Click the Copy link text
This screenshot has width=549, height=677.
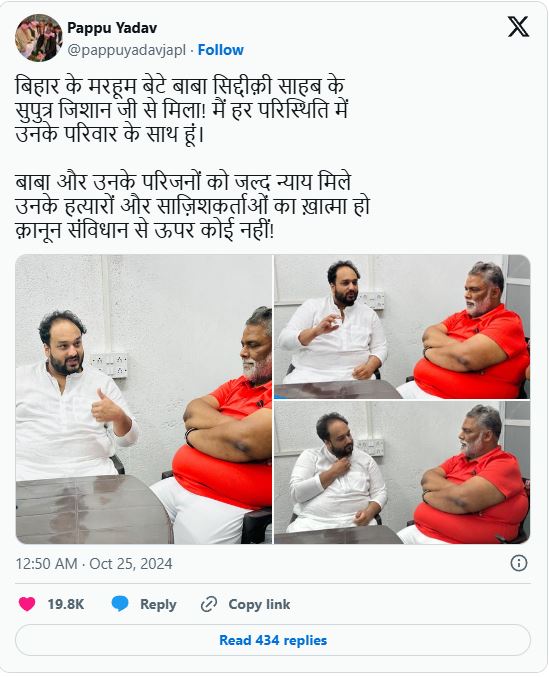coord(259,604)
